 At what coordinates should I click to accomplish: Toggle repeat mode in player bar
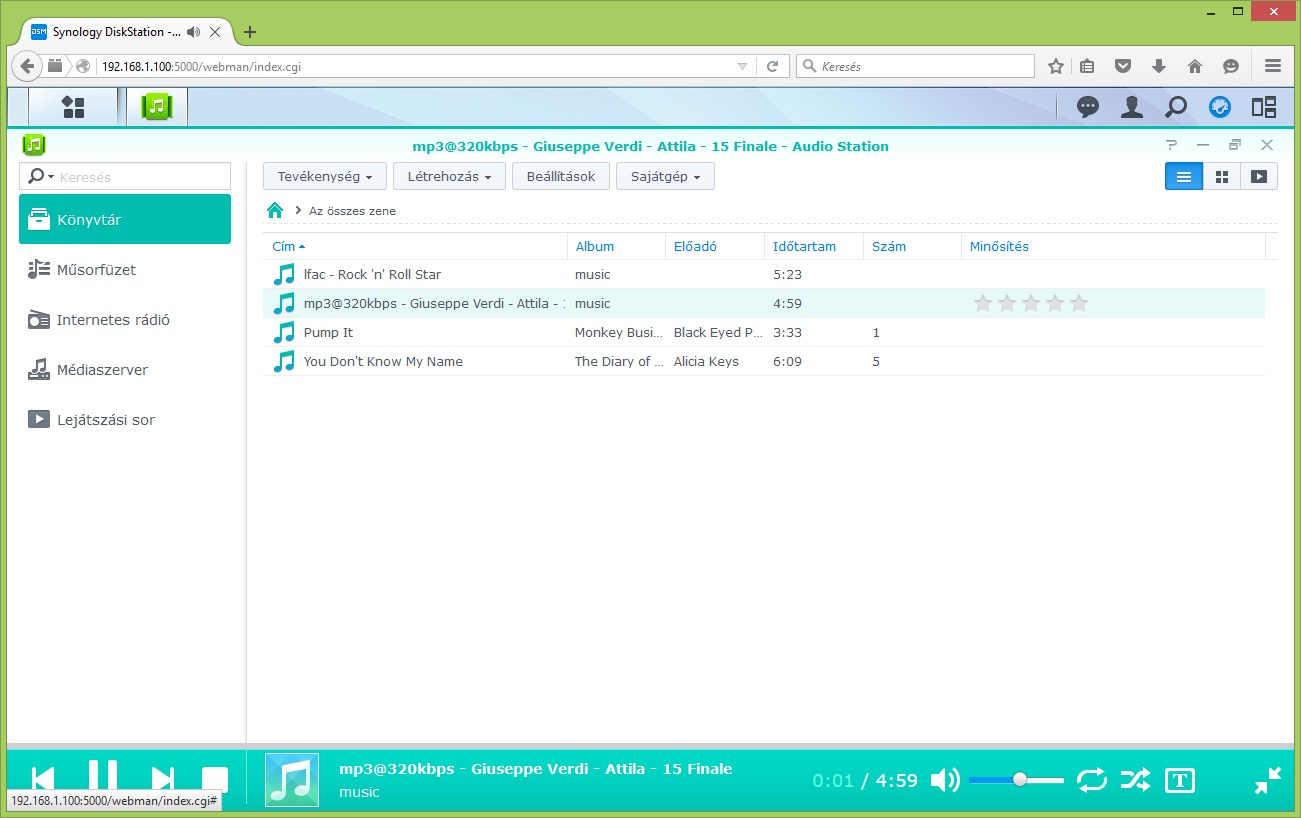(1092, 780)
